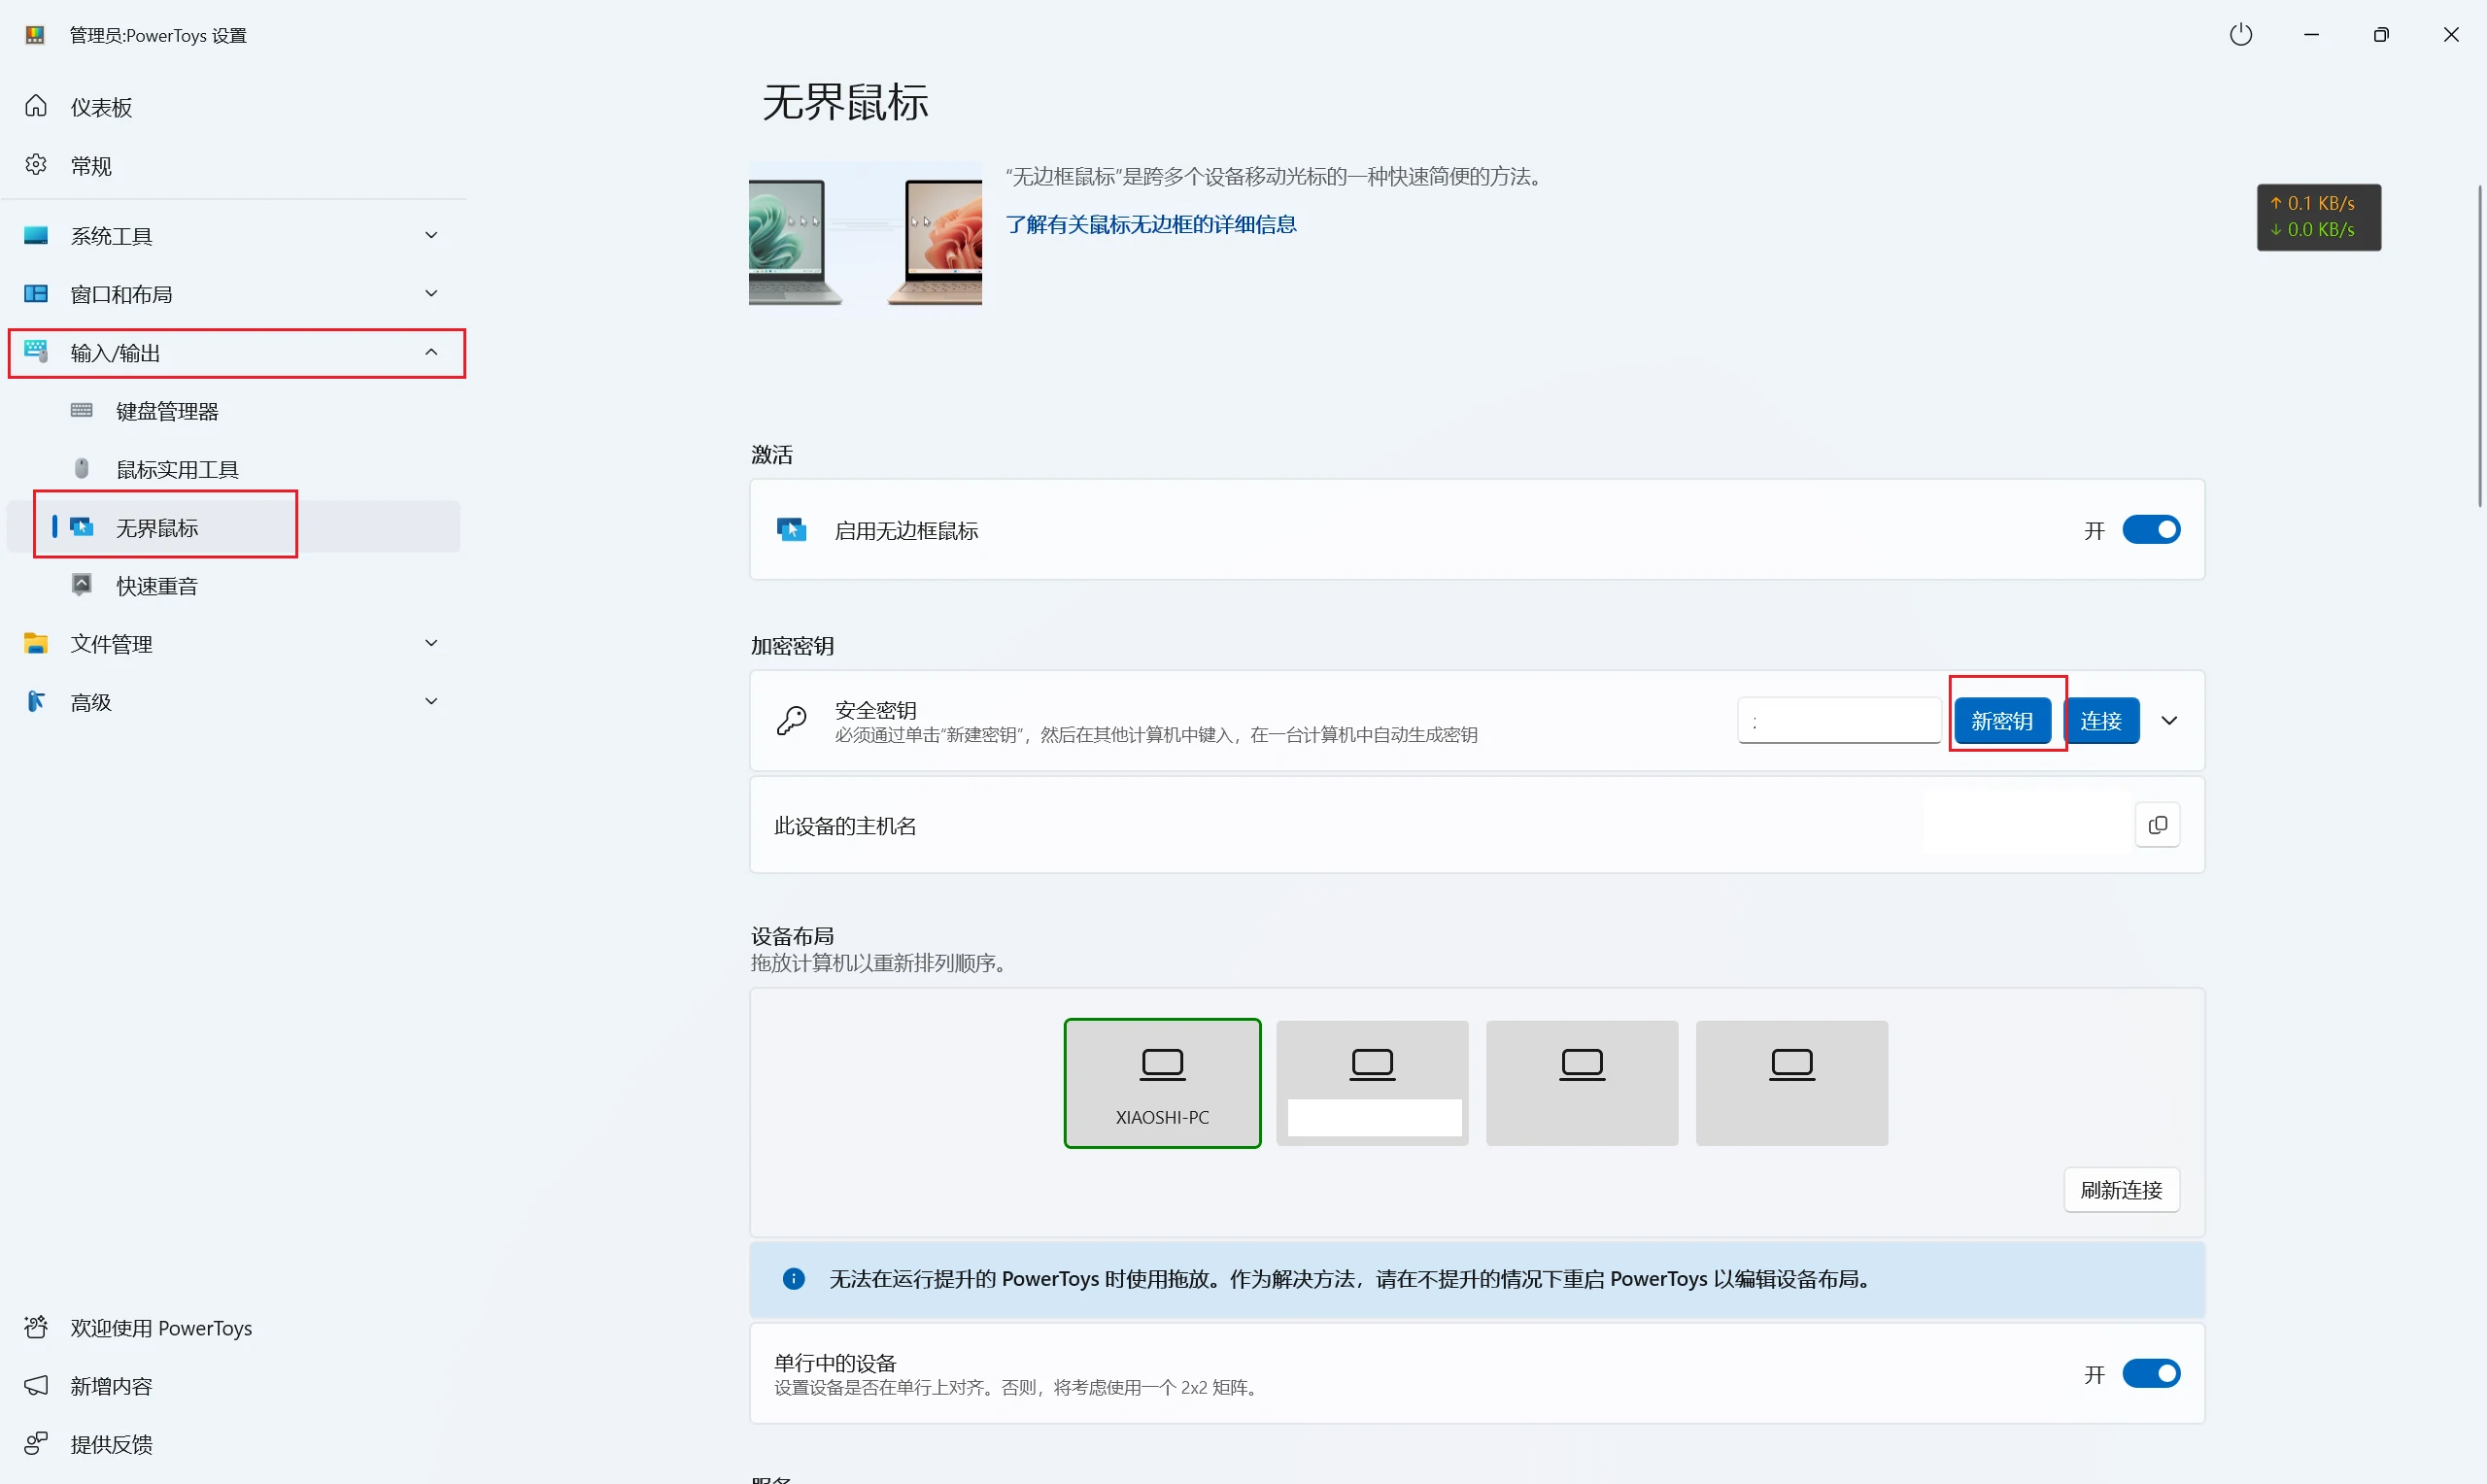Toggle 启用无边框鼠标 switch off
Image resolution: width=2487 pixels, height=1484 pixels.
(x=2151, y=529)
